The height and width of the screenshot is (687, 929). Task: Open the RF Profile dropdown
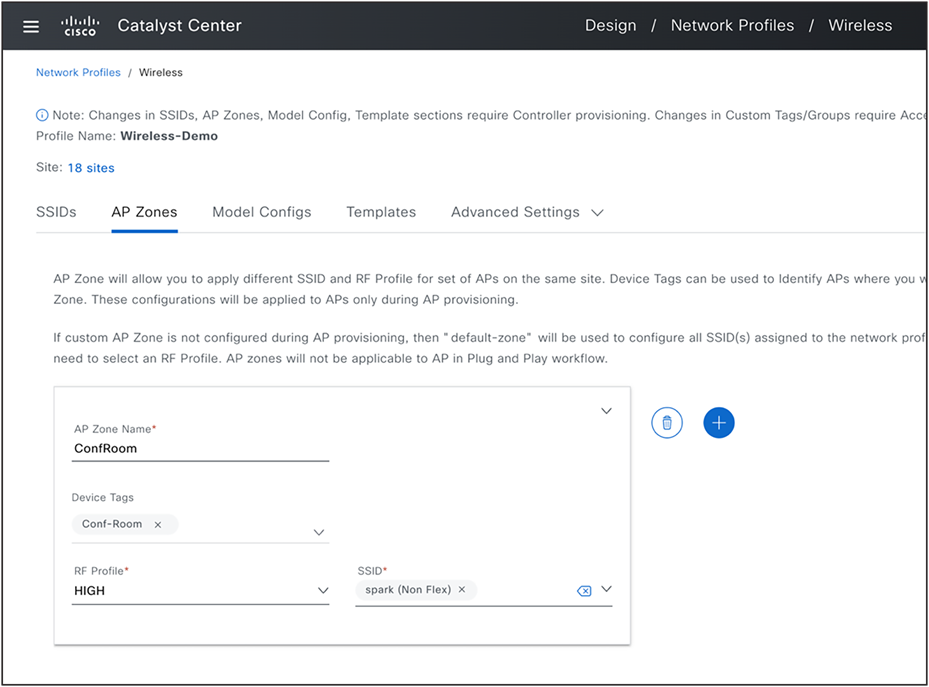point(323,590)
